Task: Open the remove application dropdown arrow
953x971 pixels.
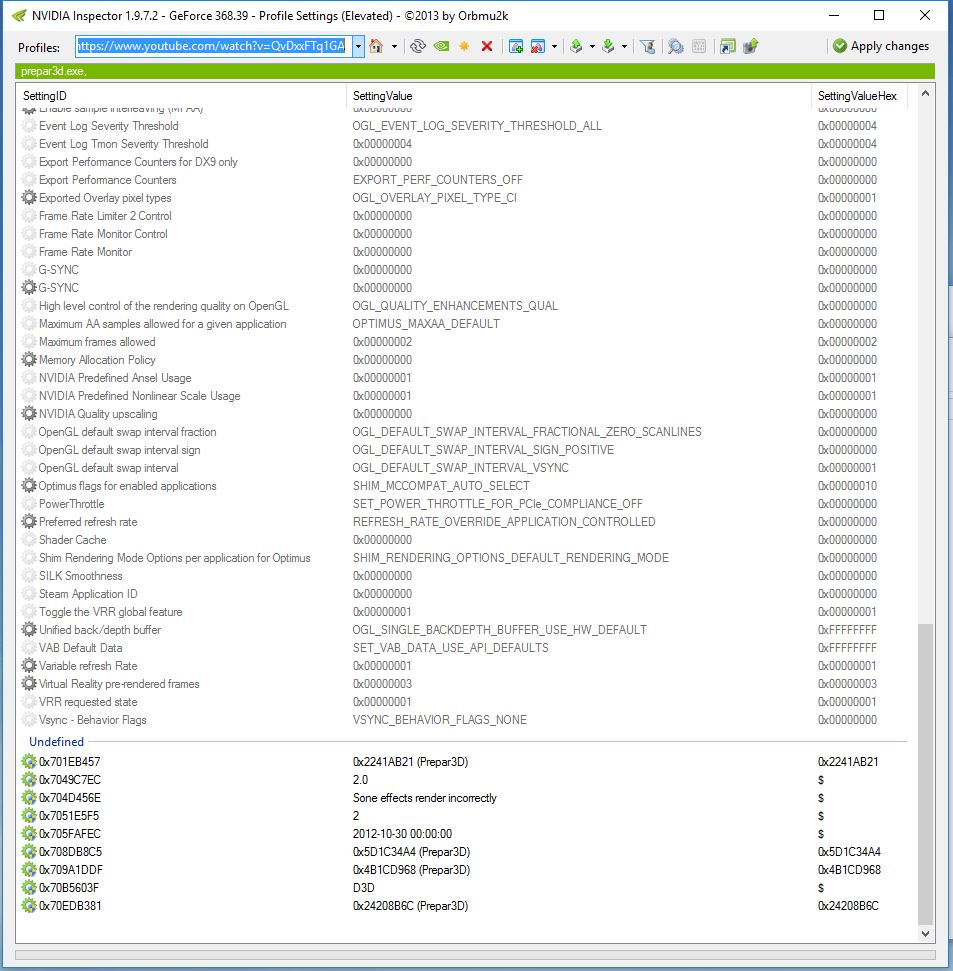Action: [554, 46]
